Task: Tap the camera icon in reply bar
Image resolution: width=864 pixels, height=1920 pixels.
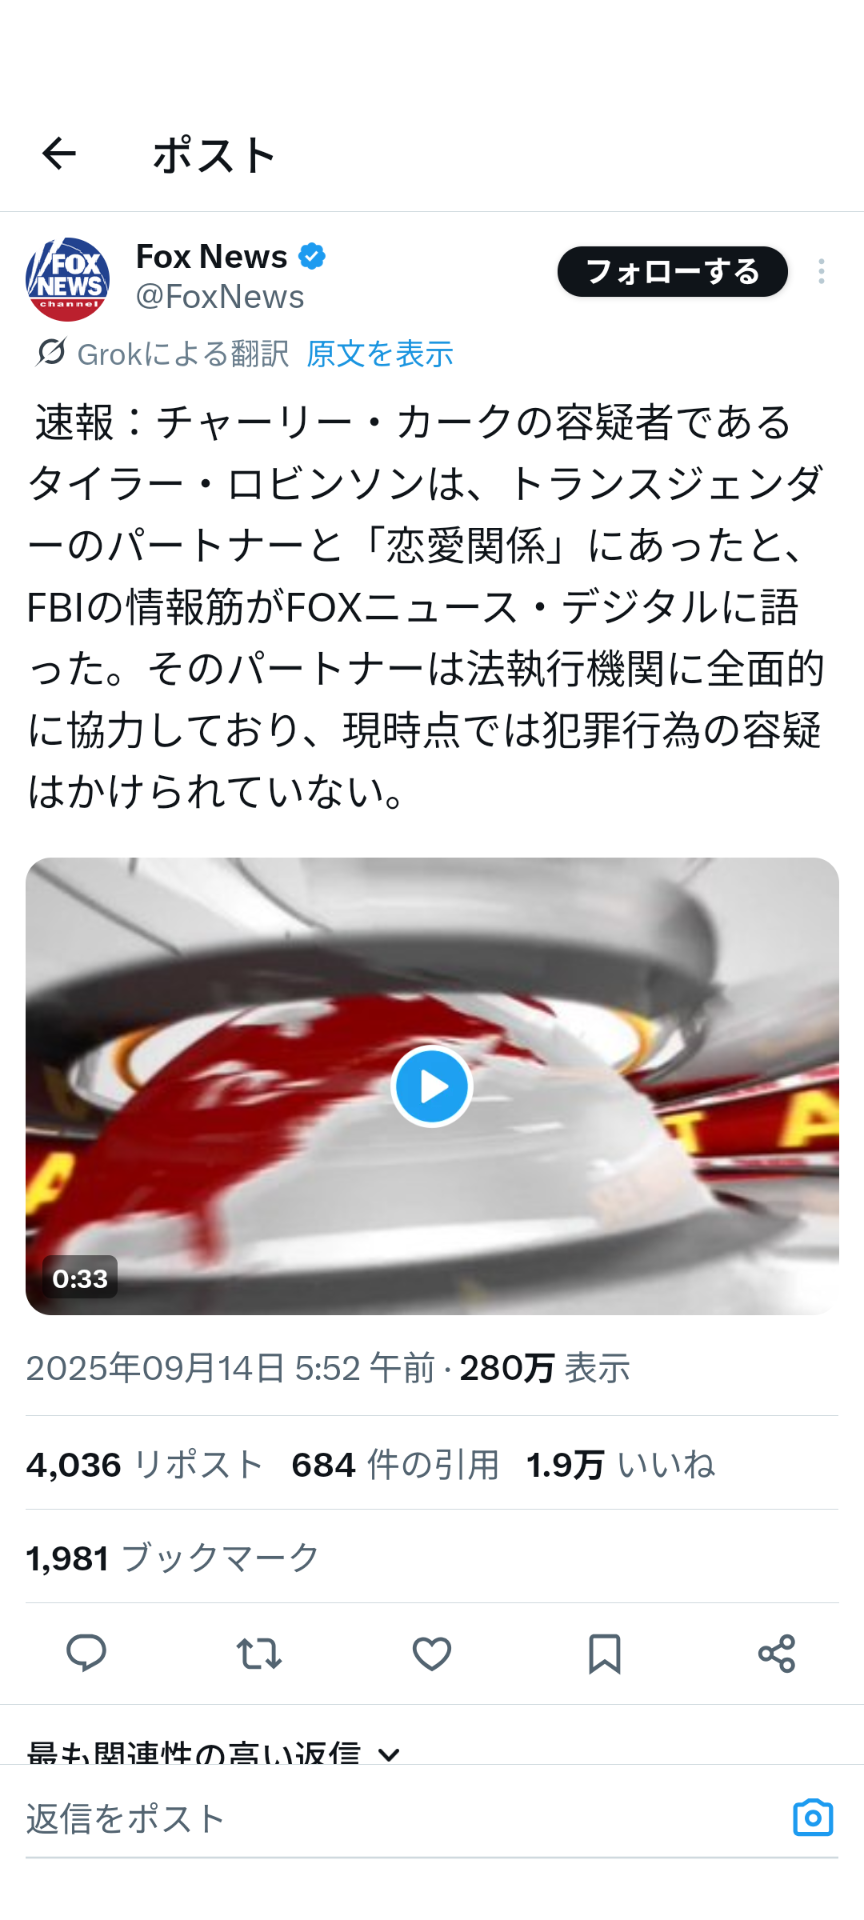Action: click(x=813, y=1817)
